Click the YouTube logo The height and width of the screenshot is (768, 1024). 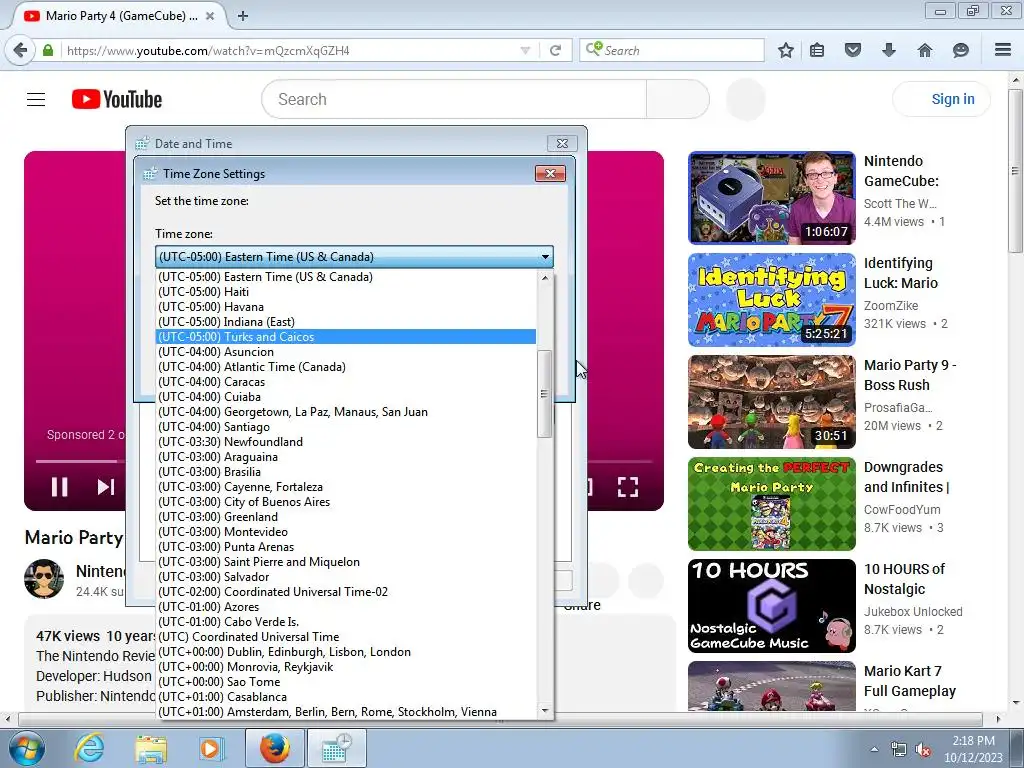tap(117, 99)
